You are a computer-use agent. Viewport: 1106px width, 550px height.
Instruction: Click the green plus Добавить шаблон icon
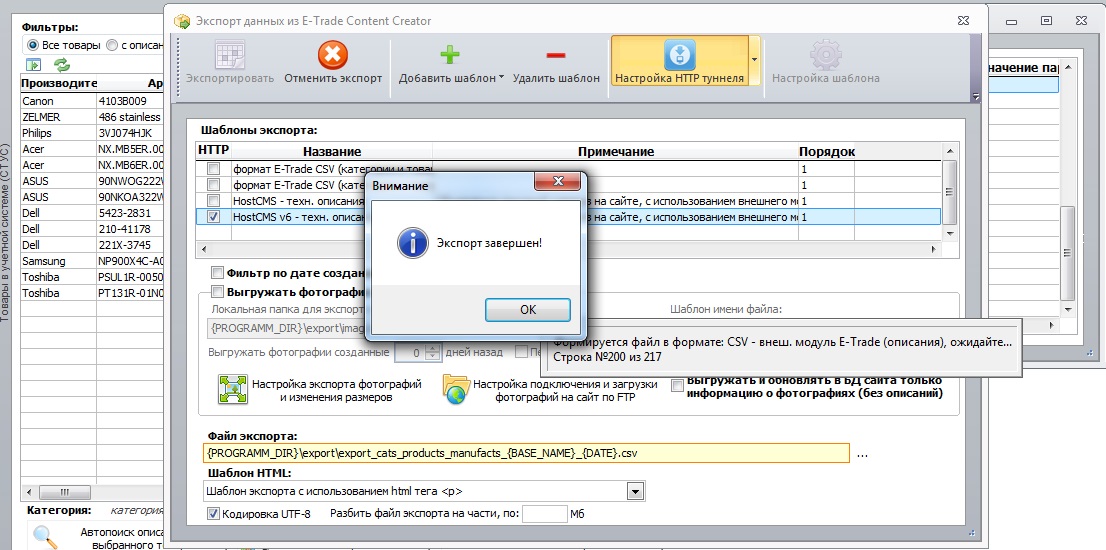click(x=451, y=55)
